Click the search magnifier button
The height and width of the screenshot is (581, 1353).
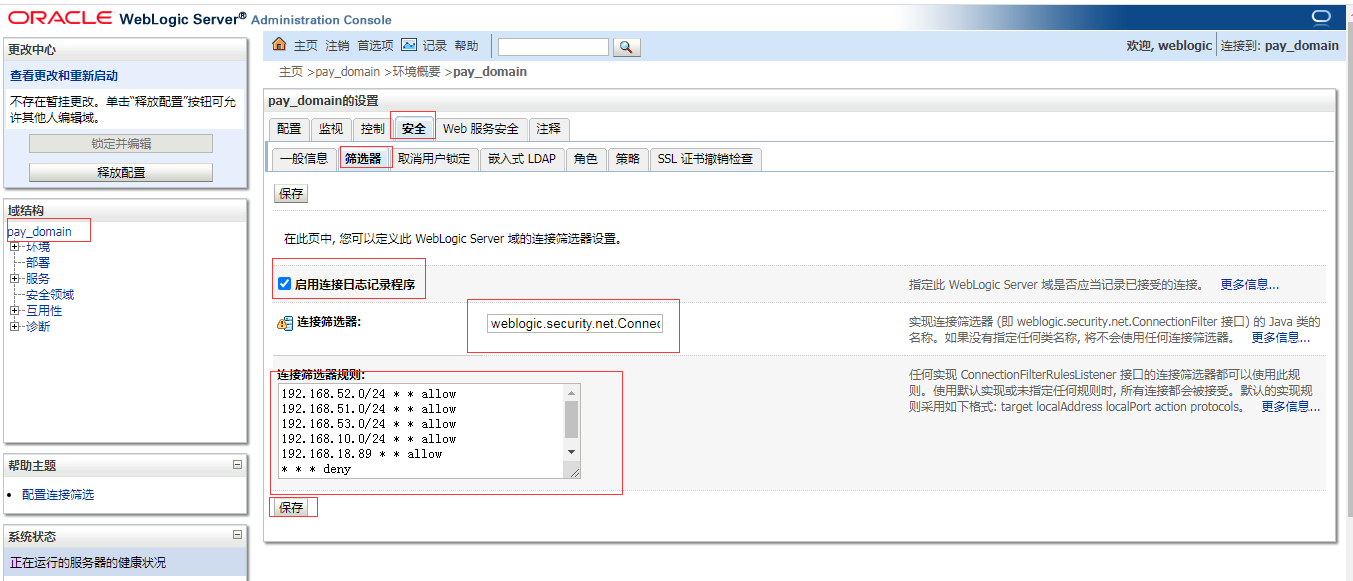click(x=626, y=47)
